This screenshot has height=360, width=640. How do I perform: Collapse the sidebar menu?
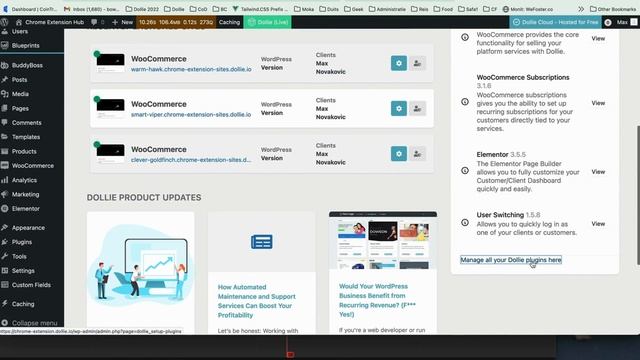[34, 323]
